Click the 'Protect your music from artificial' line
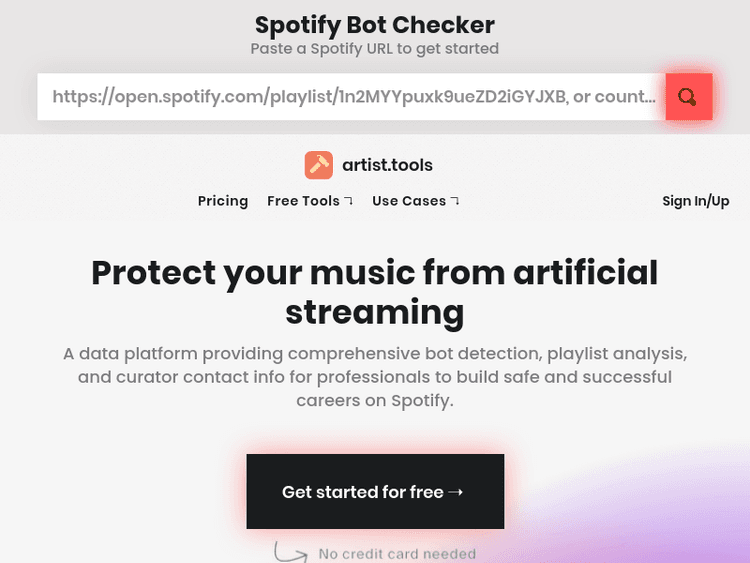The width and height of the screenshot is (750, 563). [x=375, y=272]
